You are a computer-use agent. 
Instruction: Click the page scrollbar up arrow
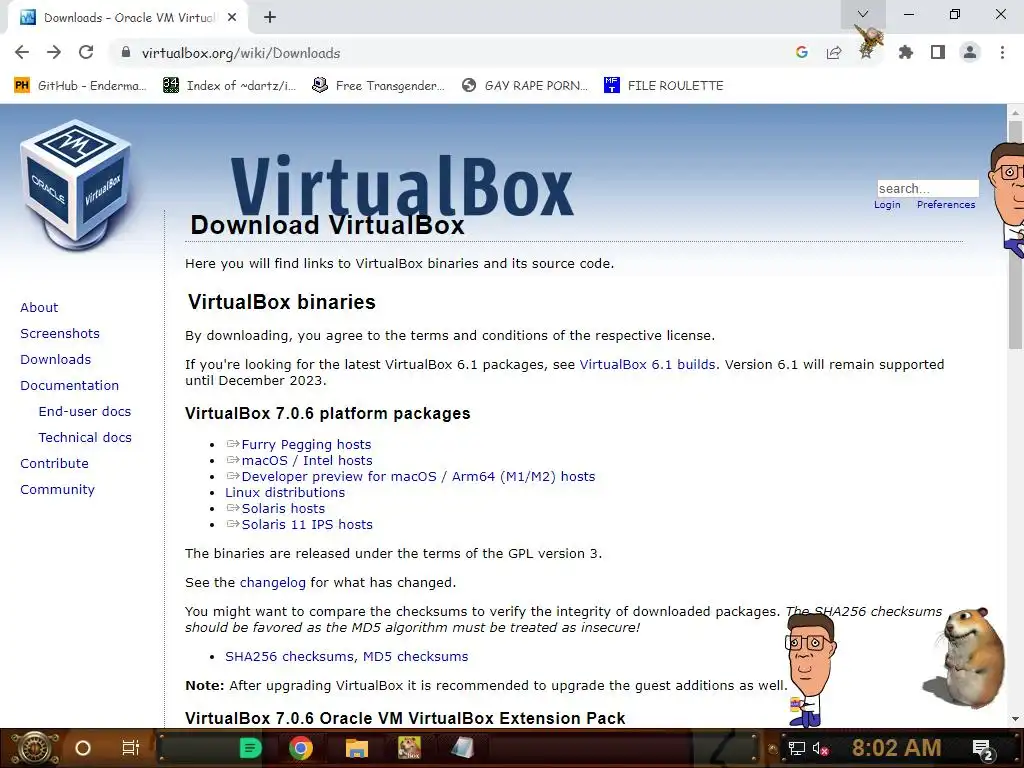tap(1015, 112)
